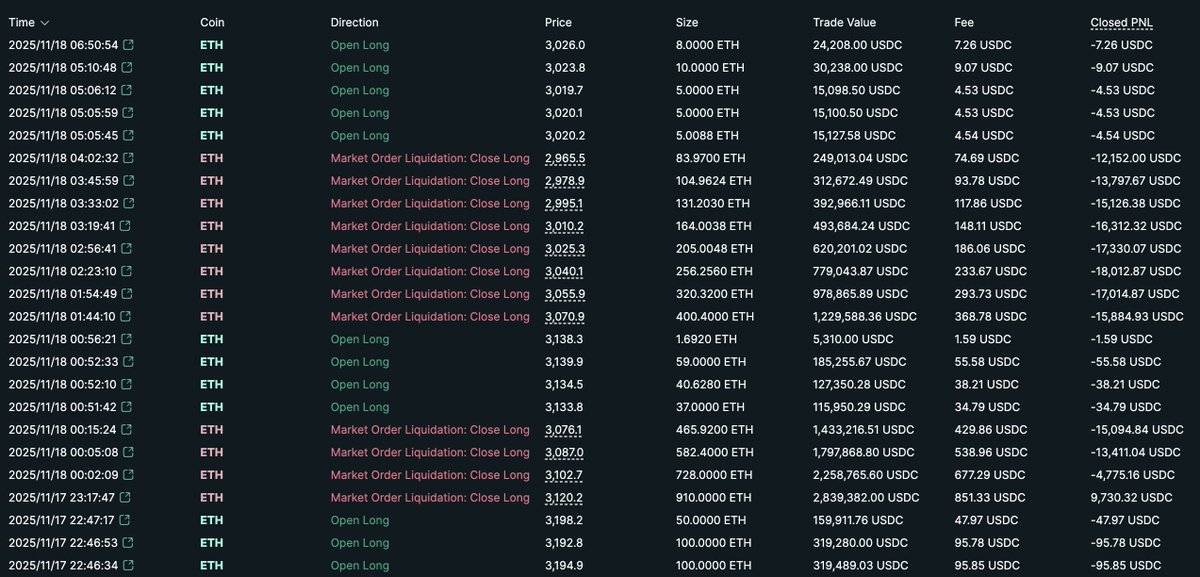The image size is (1200, 577).
Task: Sort trades using the Time column arrow
Action: 45,22
